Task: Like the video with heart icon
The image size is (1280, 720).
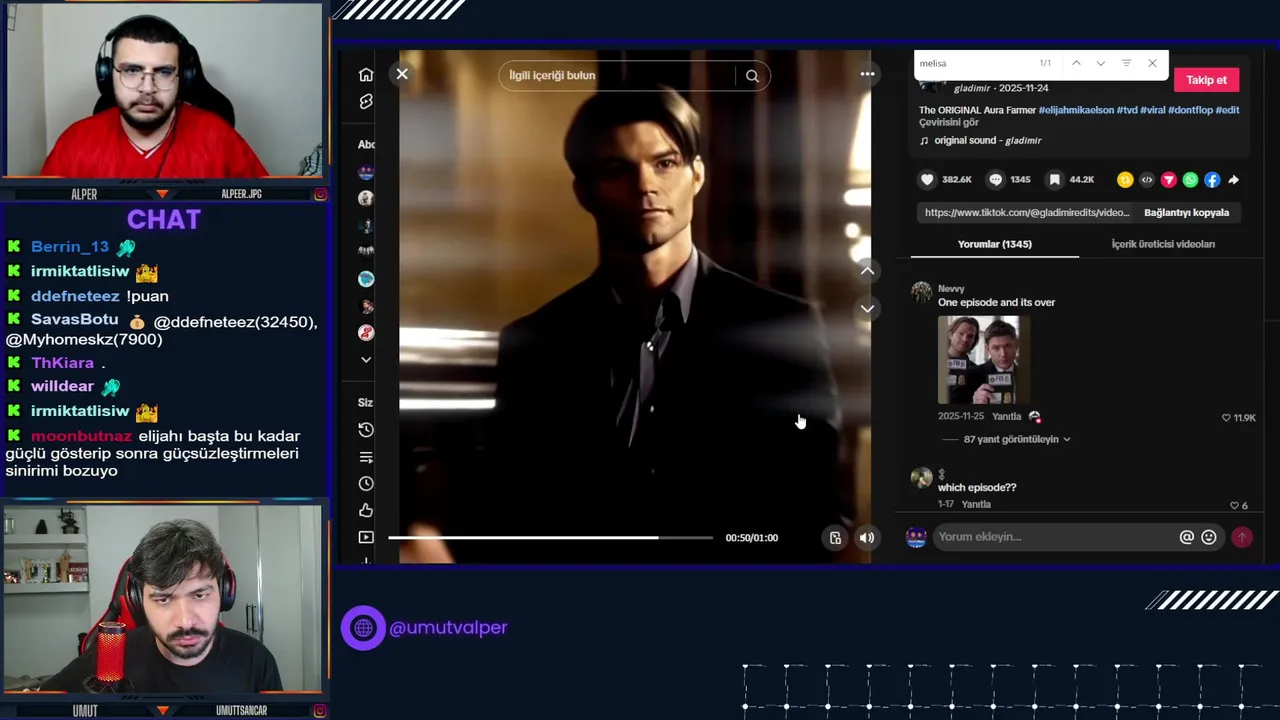Action: (x=927, y=180)
